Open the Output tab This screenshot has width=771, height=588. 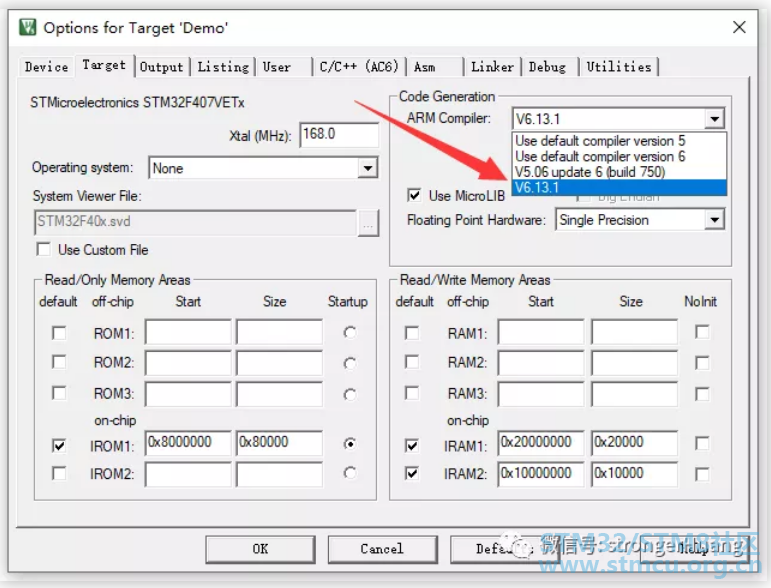coord(162,67)
